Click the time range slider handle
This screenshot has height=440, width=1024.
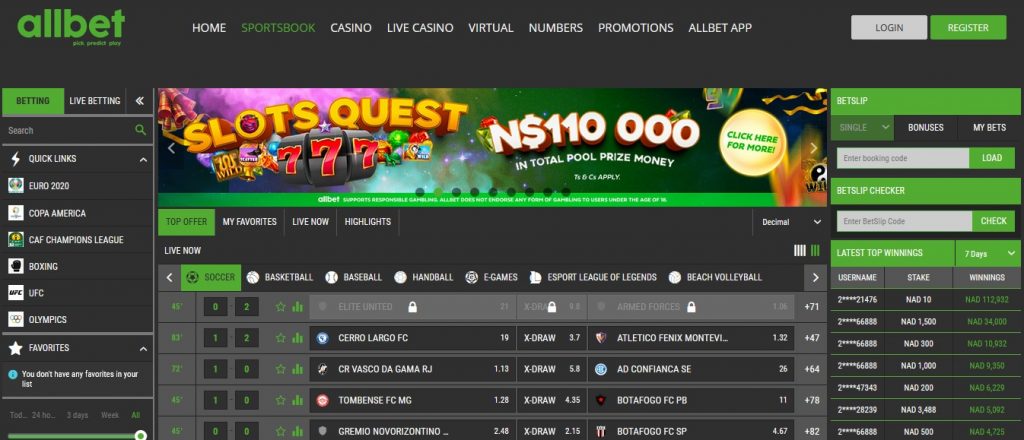(x=140, y=435)
